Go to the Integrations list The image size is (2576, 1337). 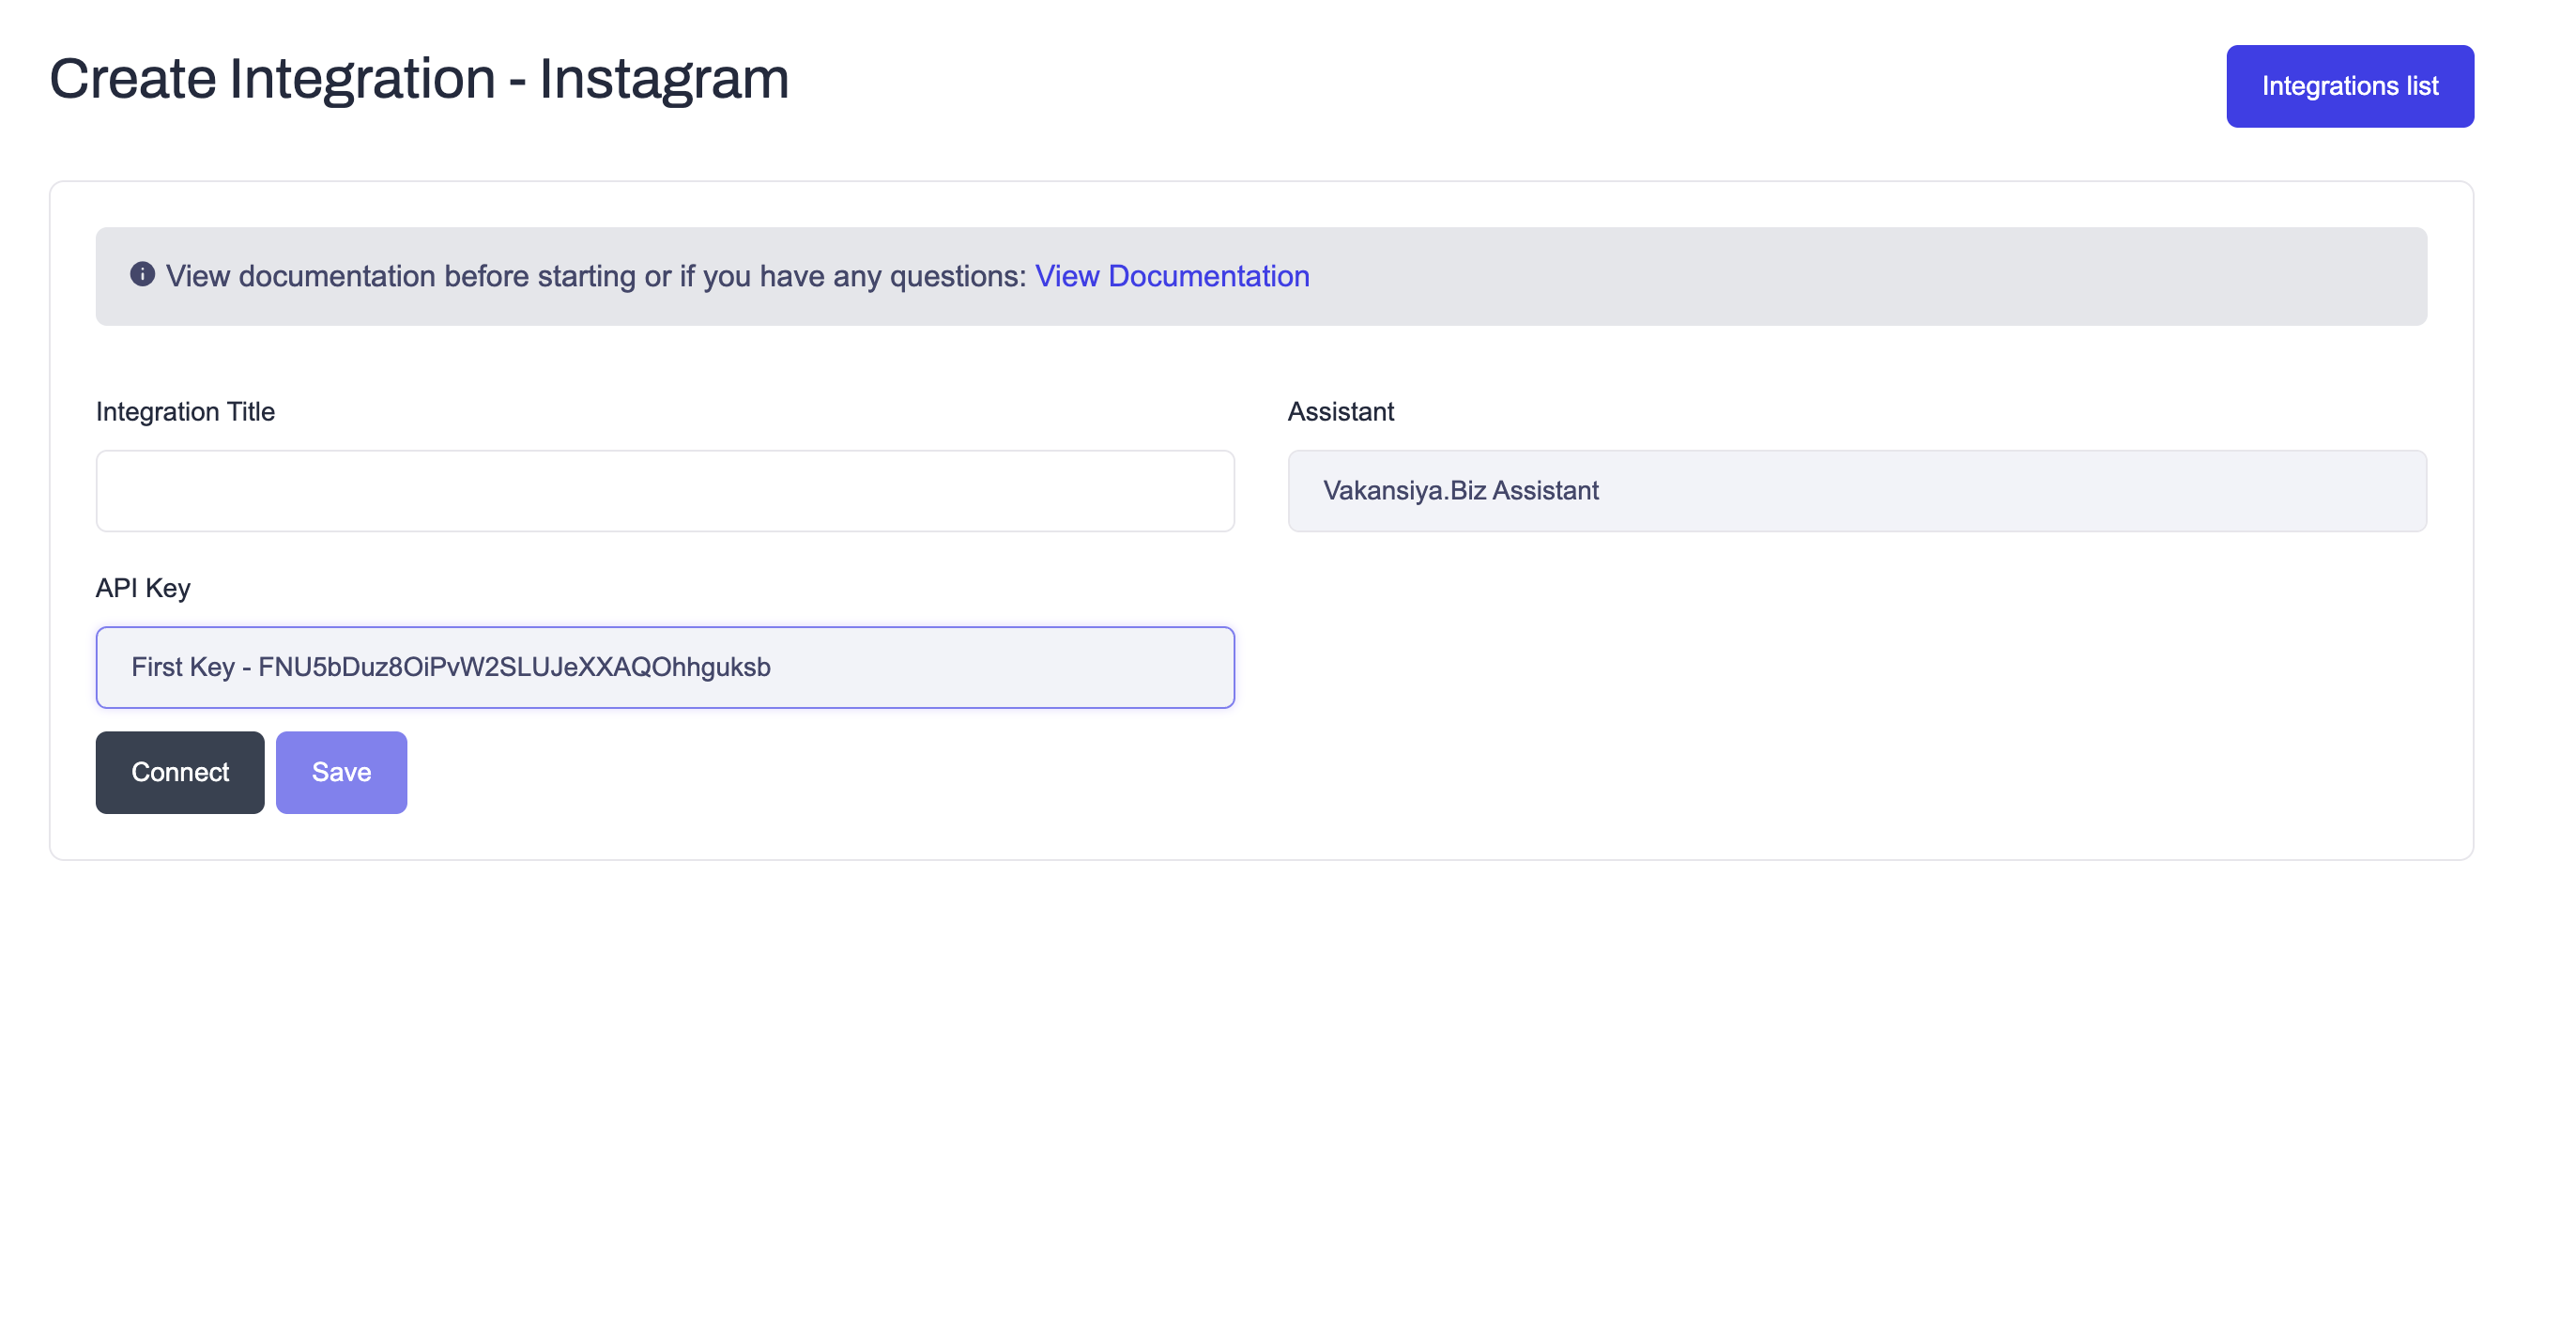click(2349, 86)
